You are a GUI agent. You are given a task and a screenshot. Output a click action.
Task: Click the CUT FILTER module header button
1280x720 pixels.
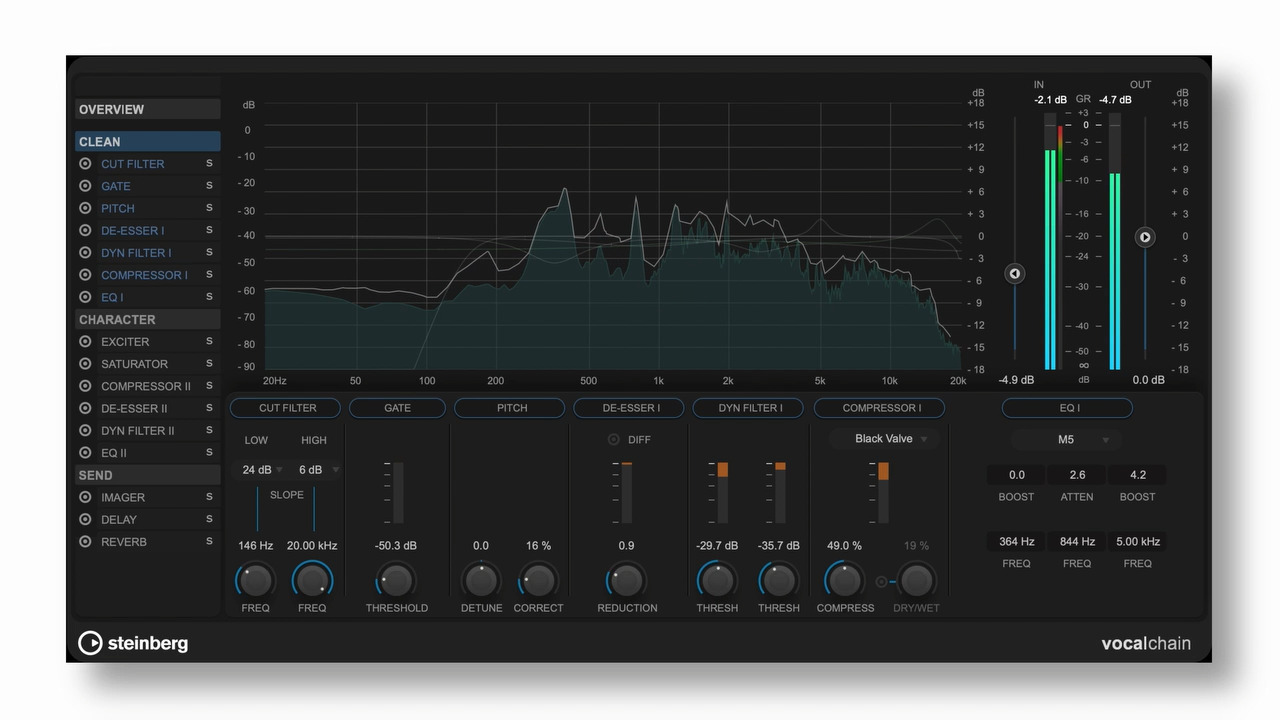point(285,408)
